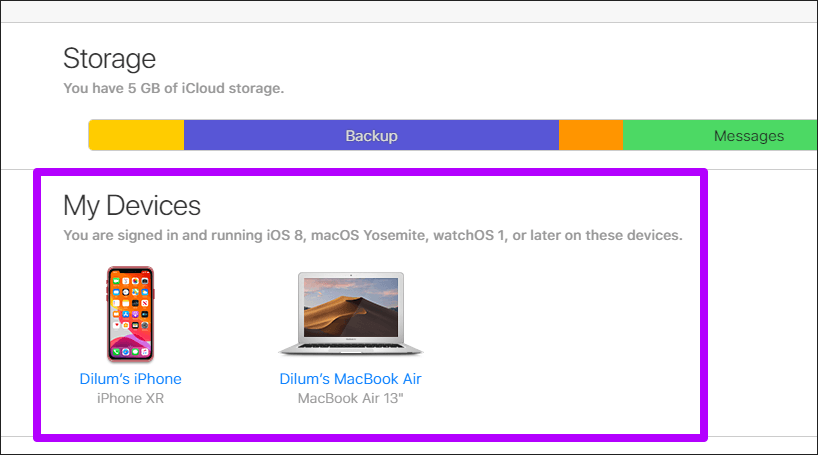This screenshot has width=818, height=455.
Task: Click the Backup label in storage bar
Action: [371, 136]
